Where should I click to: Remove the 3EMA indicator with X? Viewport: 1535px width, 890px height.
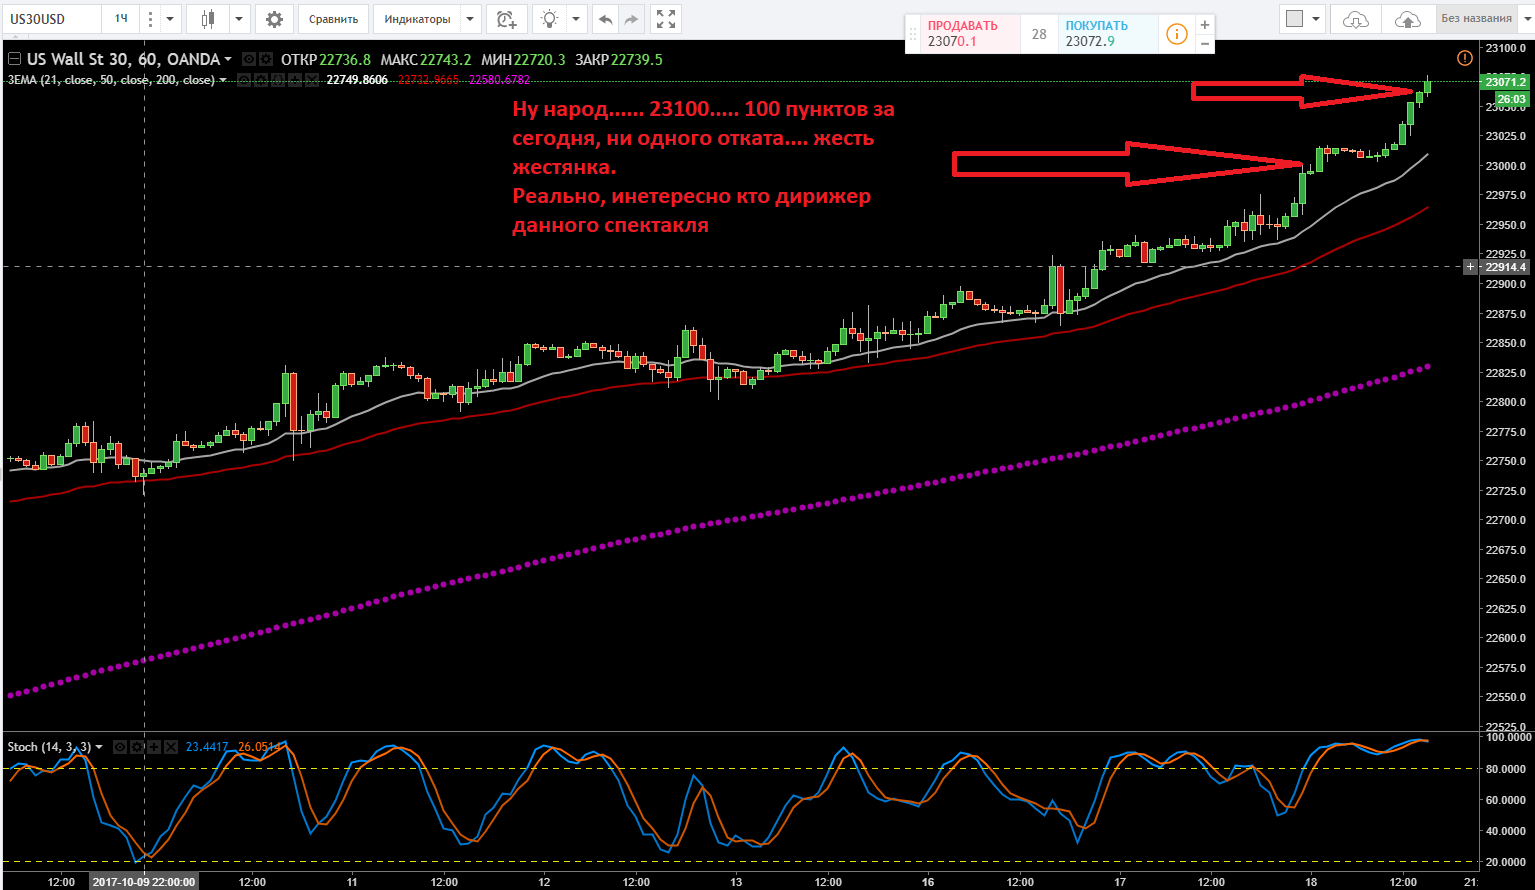310,80
